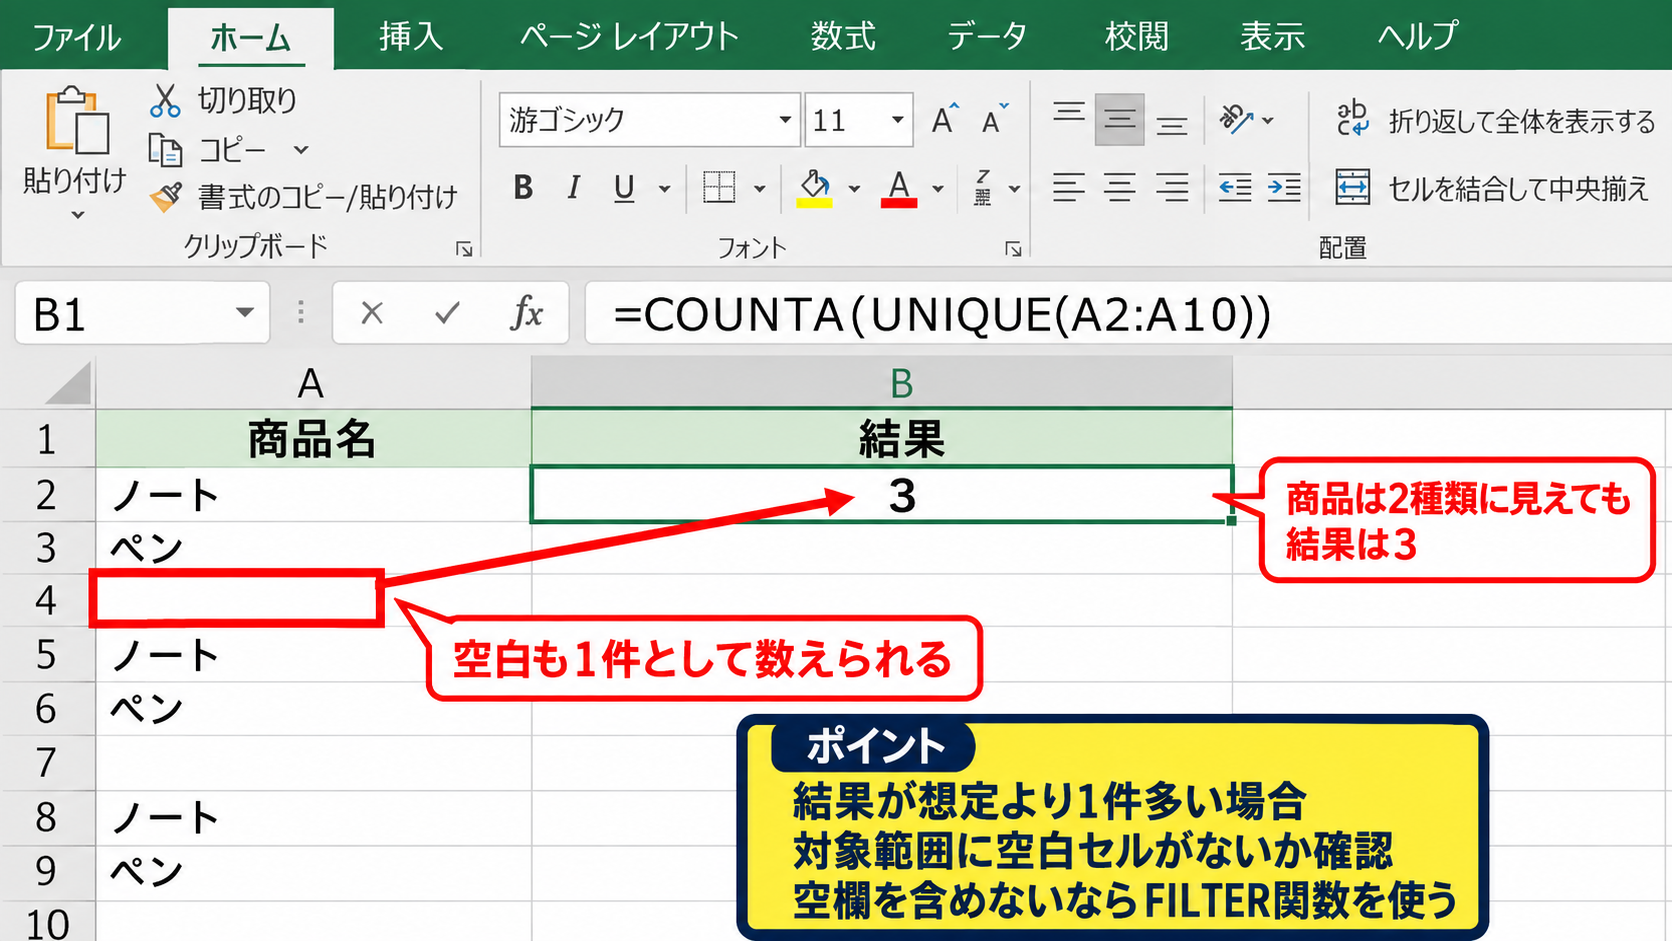Open font name dropdown 游ゴシック

click(785, 120)
